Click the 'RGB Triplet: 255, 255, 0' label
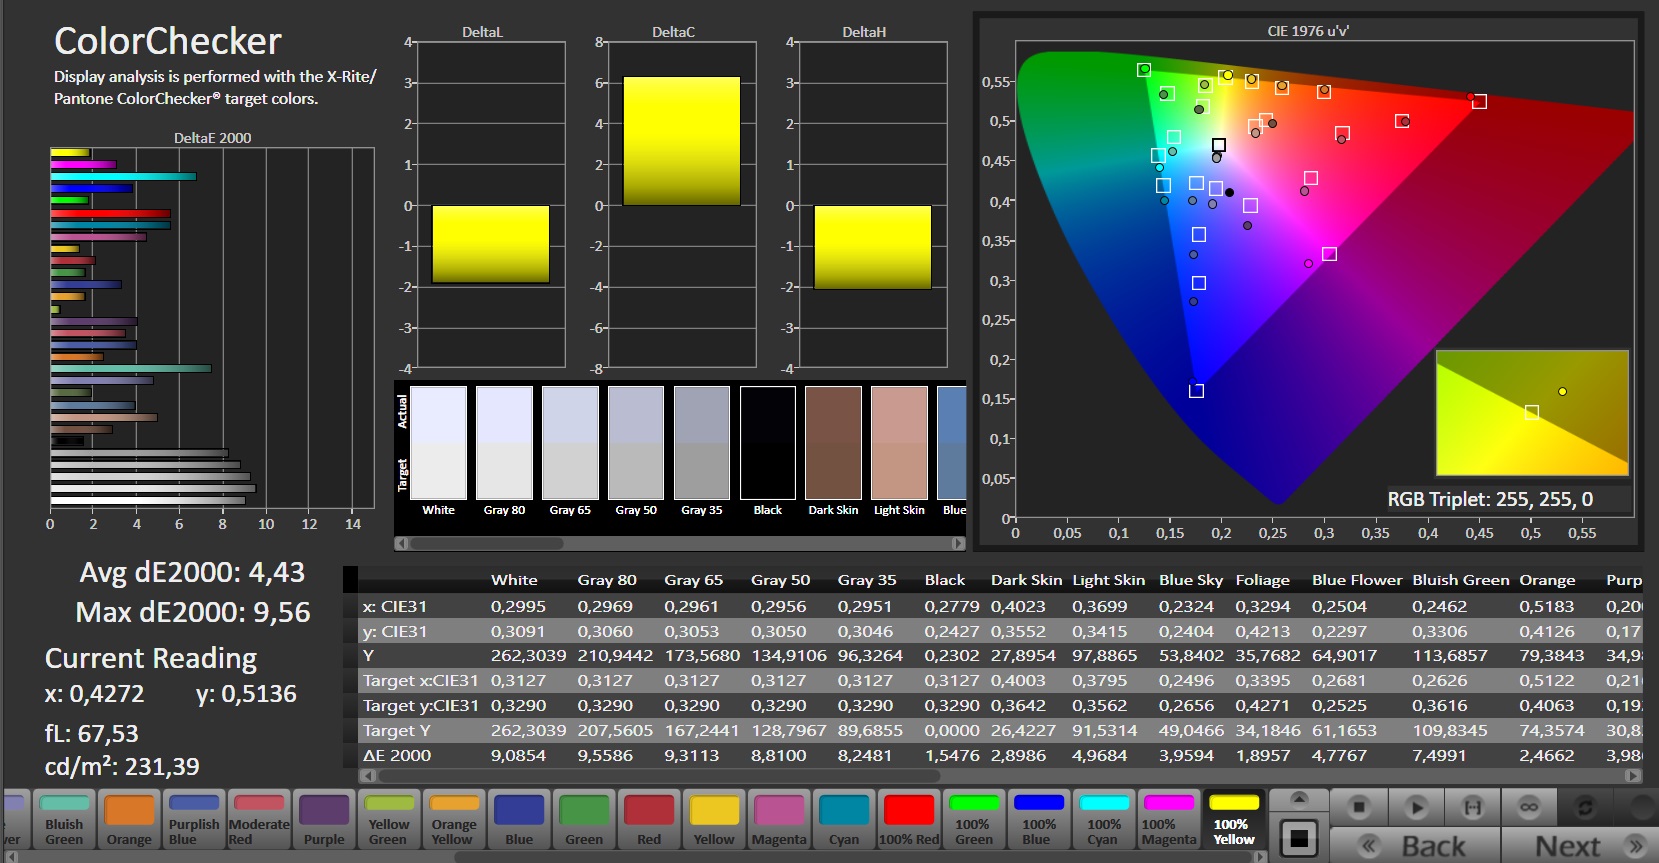This screenshot has height=863, width=1659. tap(1490, 499)
